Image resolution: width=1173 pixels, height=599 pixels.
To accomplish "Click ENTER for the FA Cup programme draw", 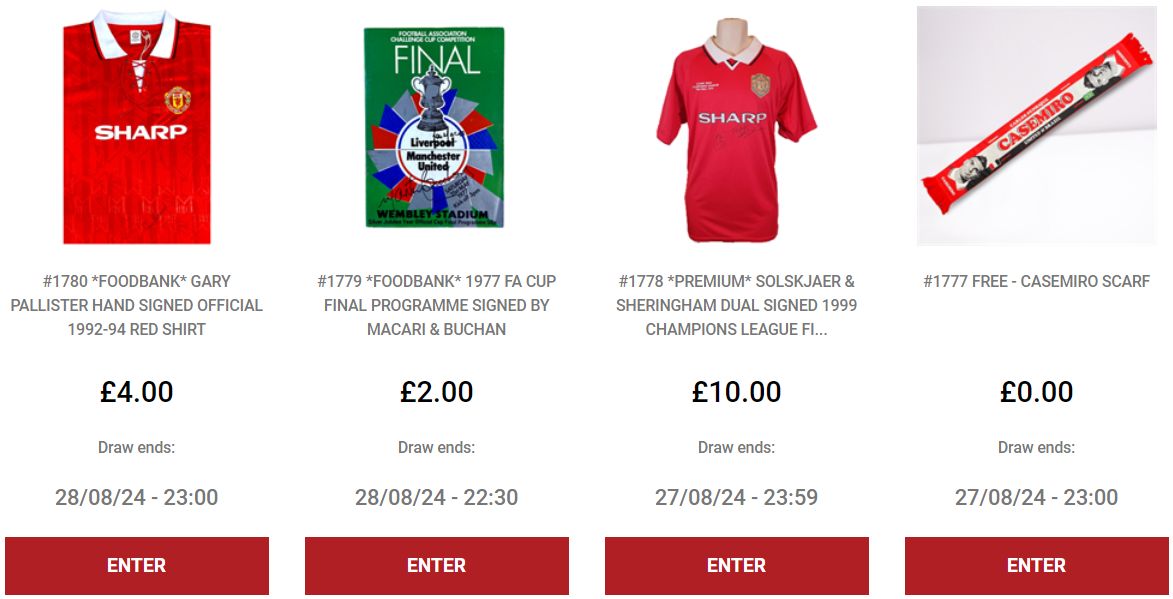I will coord(437,565).
